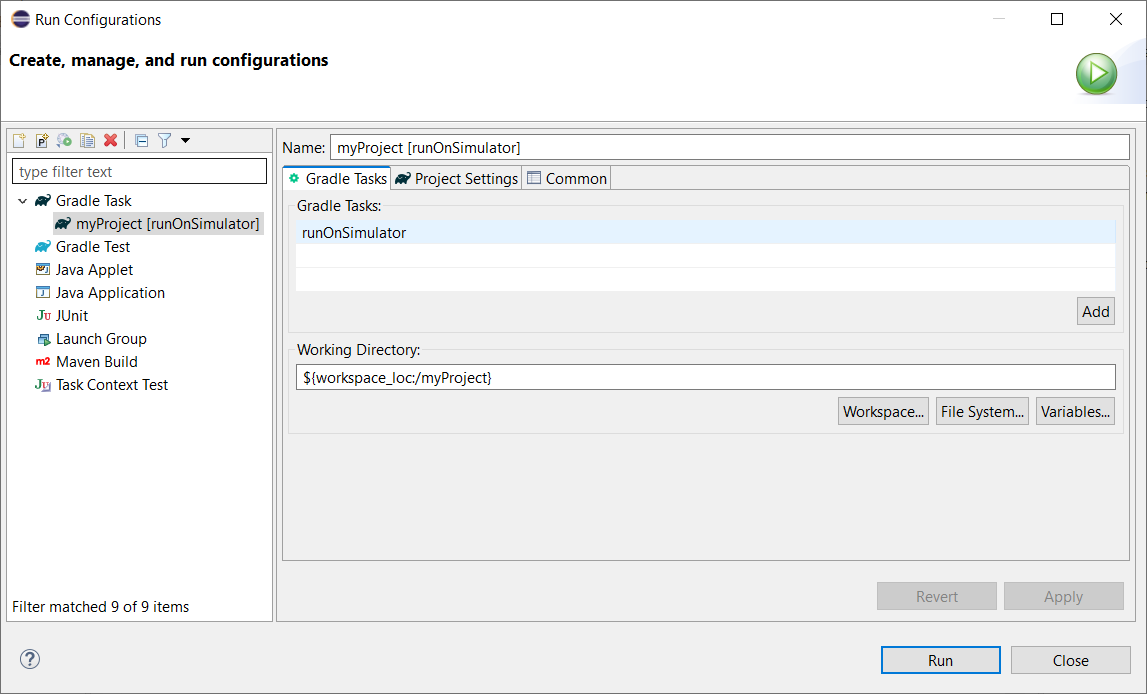Delete selected configuration with red X

click(111, 141)
